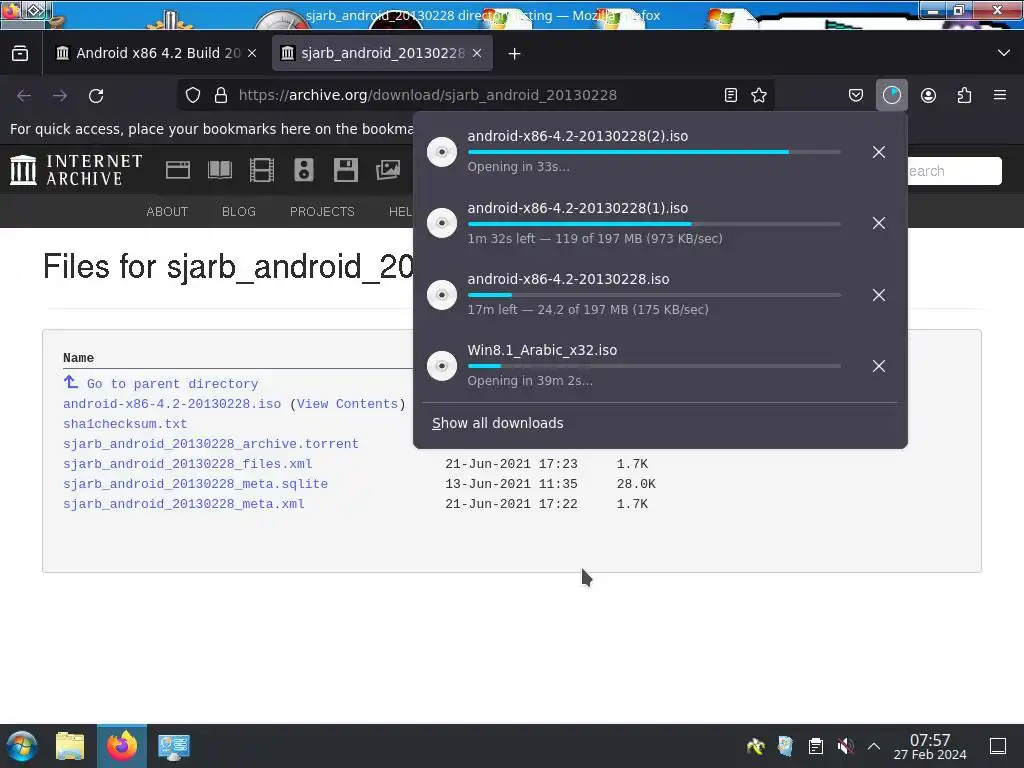Open the clipboard tray icon
The image size is (1024, 768).
816,746
